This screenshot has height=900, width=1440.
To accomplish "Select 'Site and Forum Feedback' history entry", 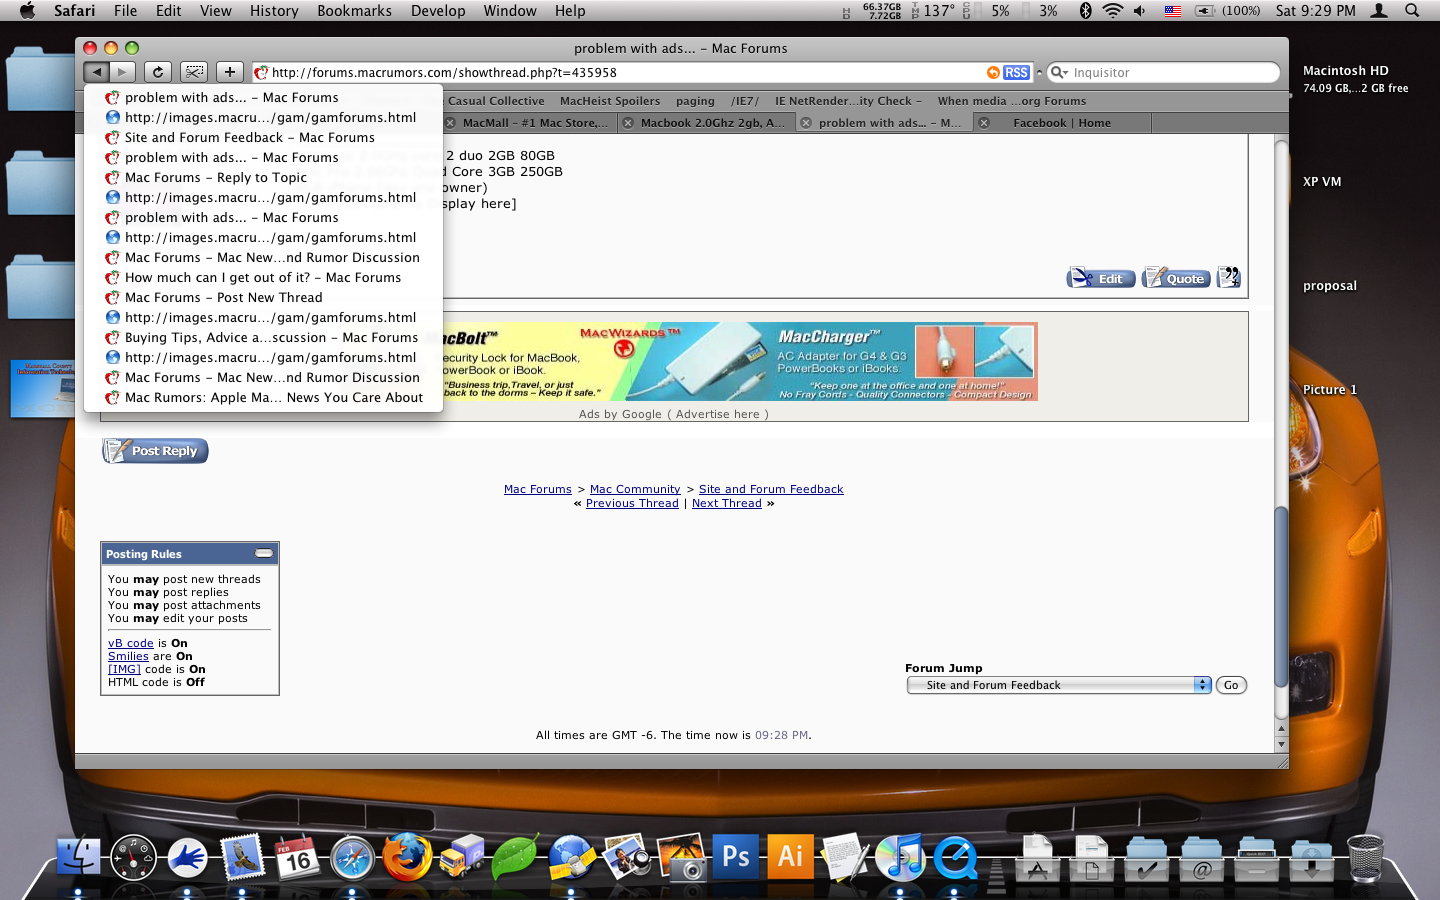I will pyautogui.click(x=263, y=137).
